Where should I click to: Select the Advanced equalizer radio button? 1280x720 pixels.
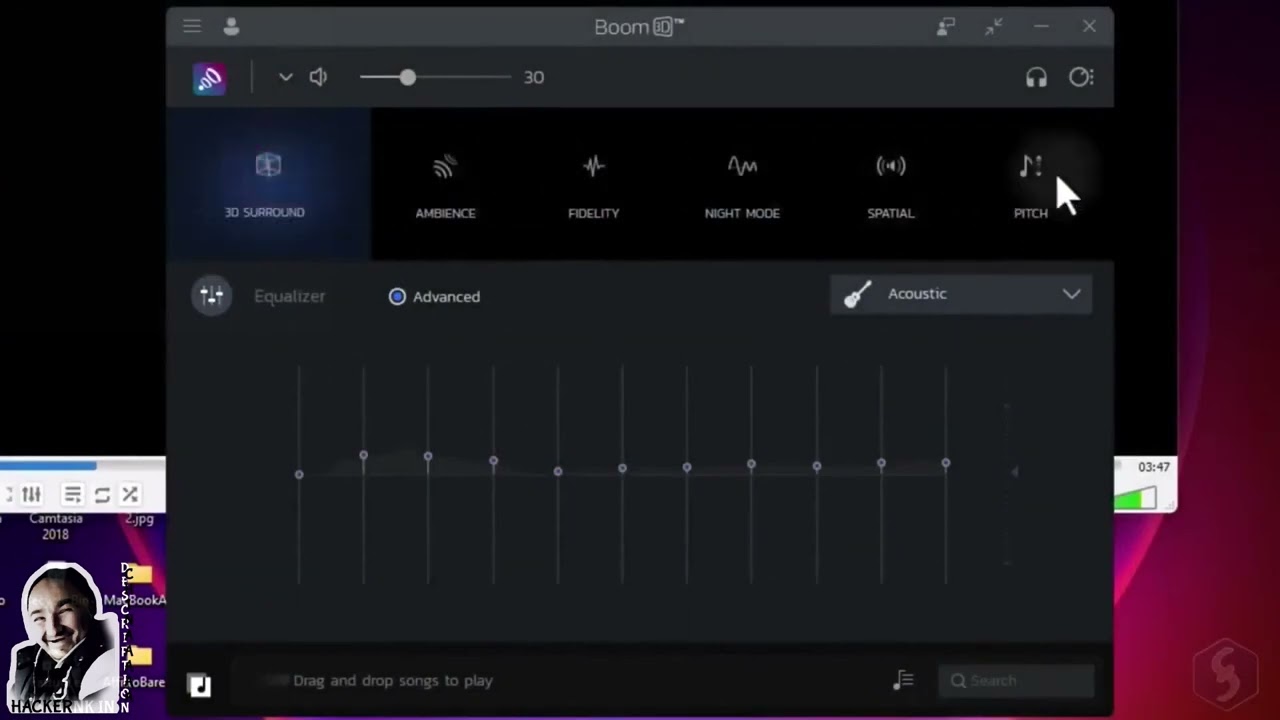(397, 297)
